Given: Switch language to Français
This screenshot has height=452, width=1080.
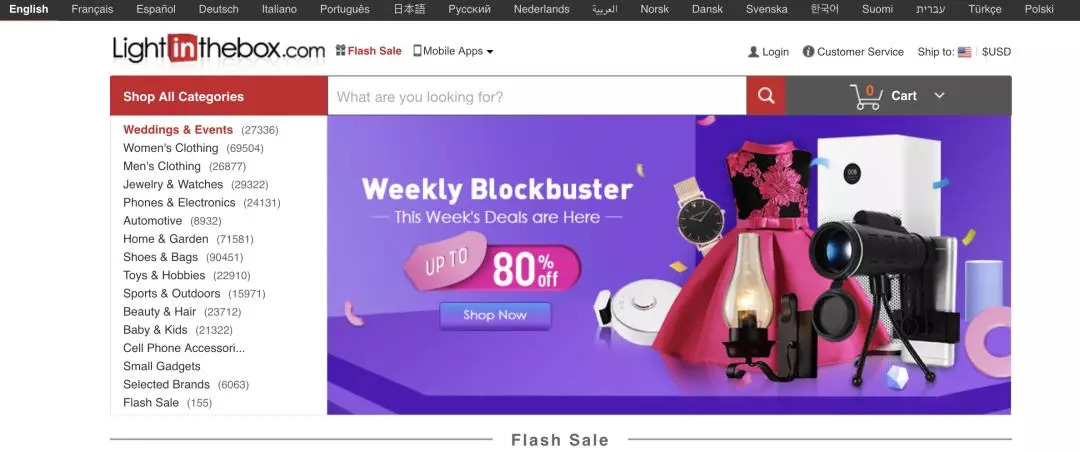Looking at the screenshot, I should point(92,9).
